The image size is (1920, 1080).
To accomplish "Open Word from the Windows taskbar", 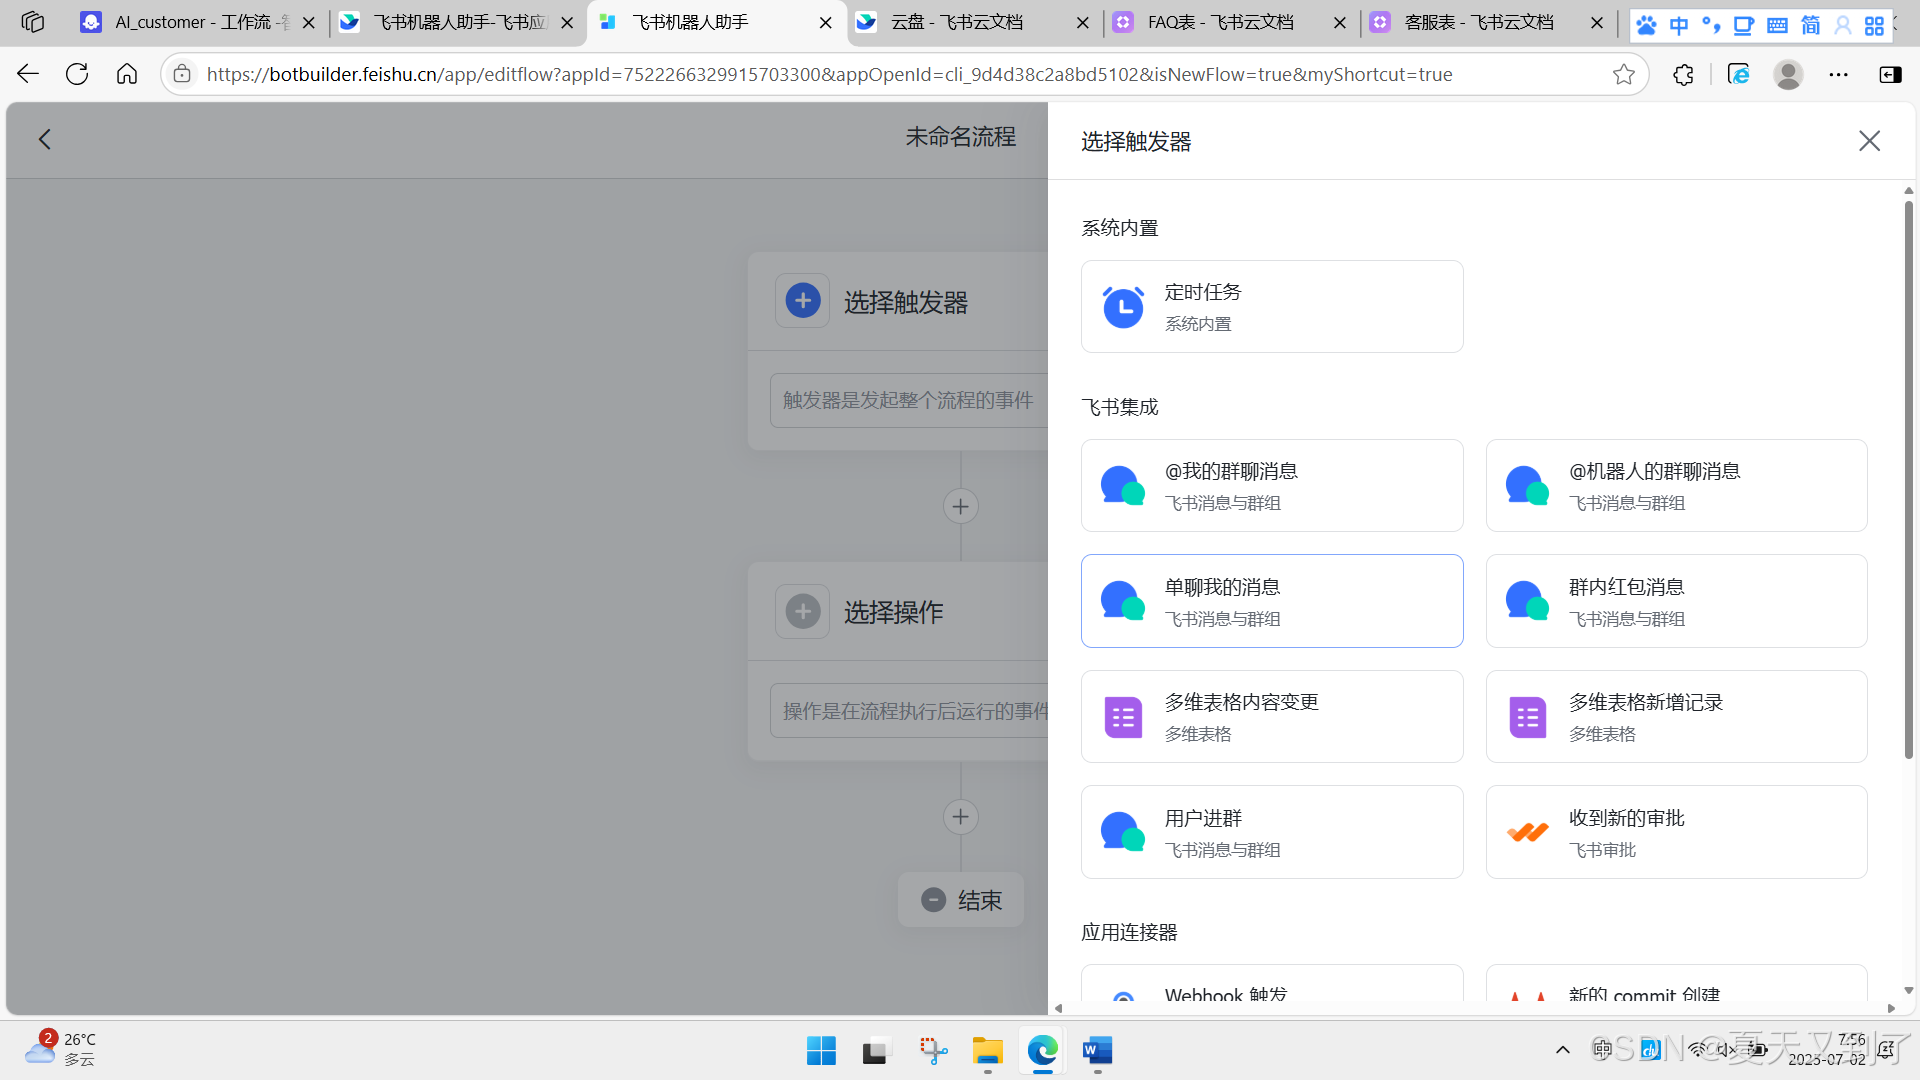I will (1097, 1051).
